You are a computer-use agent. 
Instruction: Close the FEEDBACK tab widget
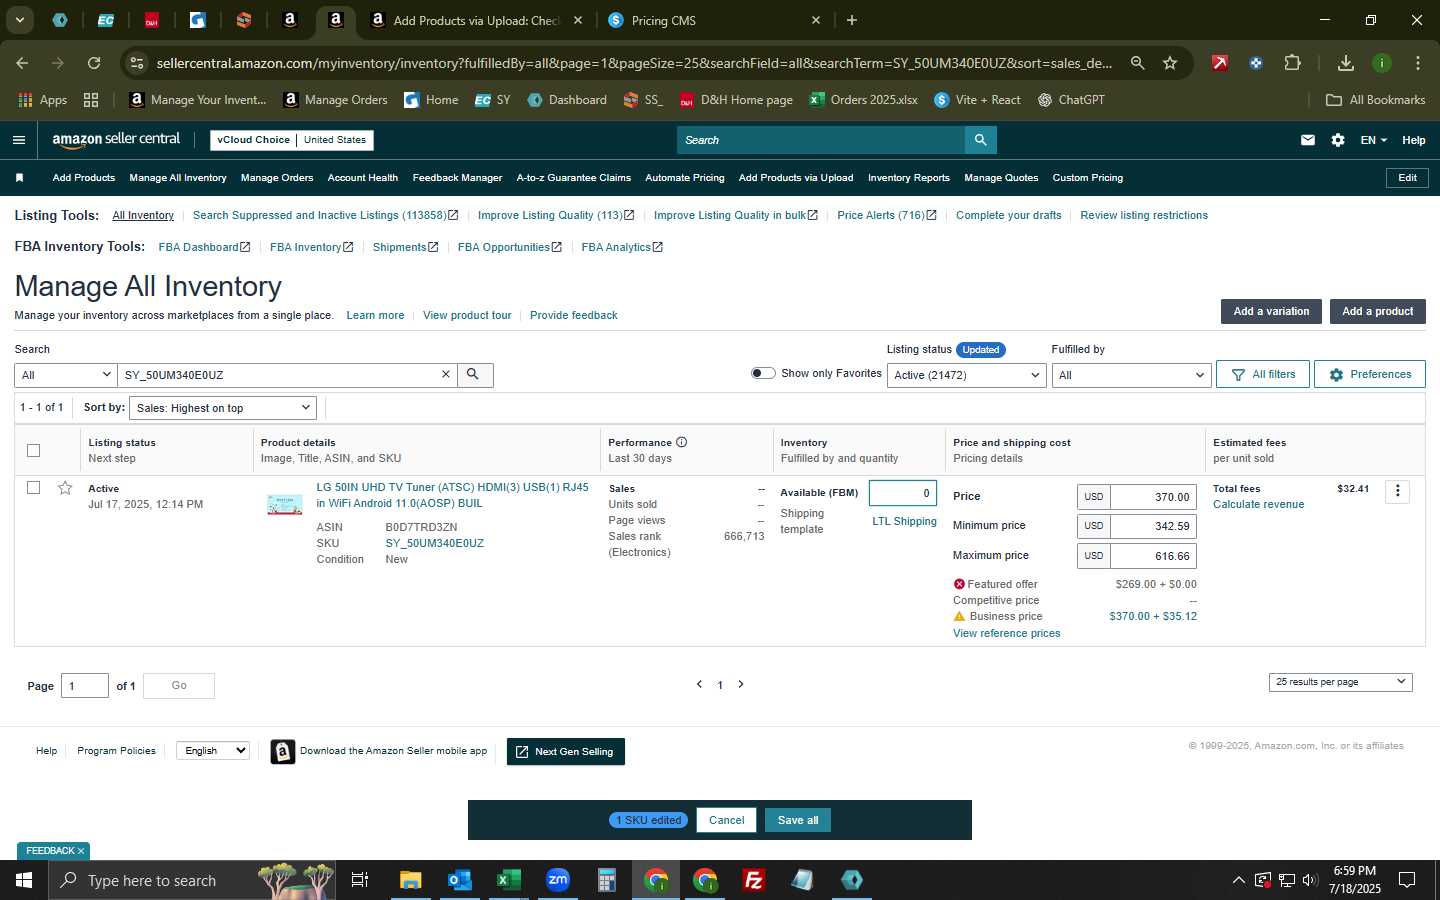(x=81, y=851)
